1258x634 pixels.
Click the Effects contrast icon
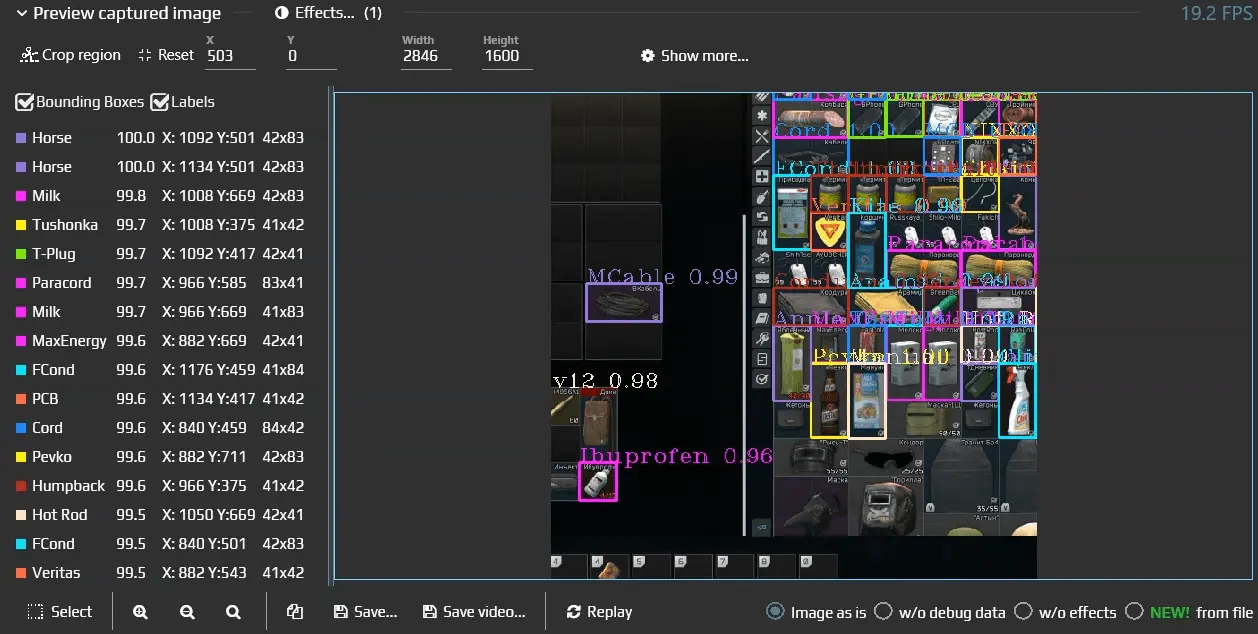[x=281, y=13]
